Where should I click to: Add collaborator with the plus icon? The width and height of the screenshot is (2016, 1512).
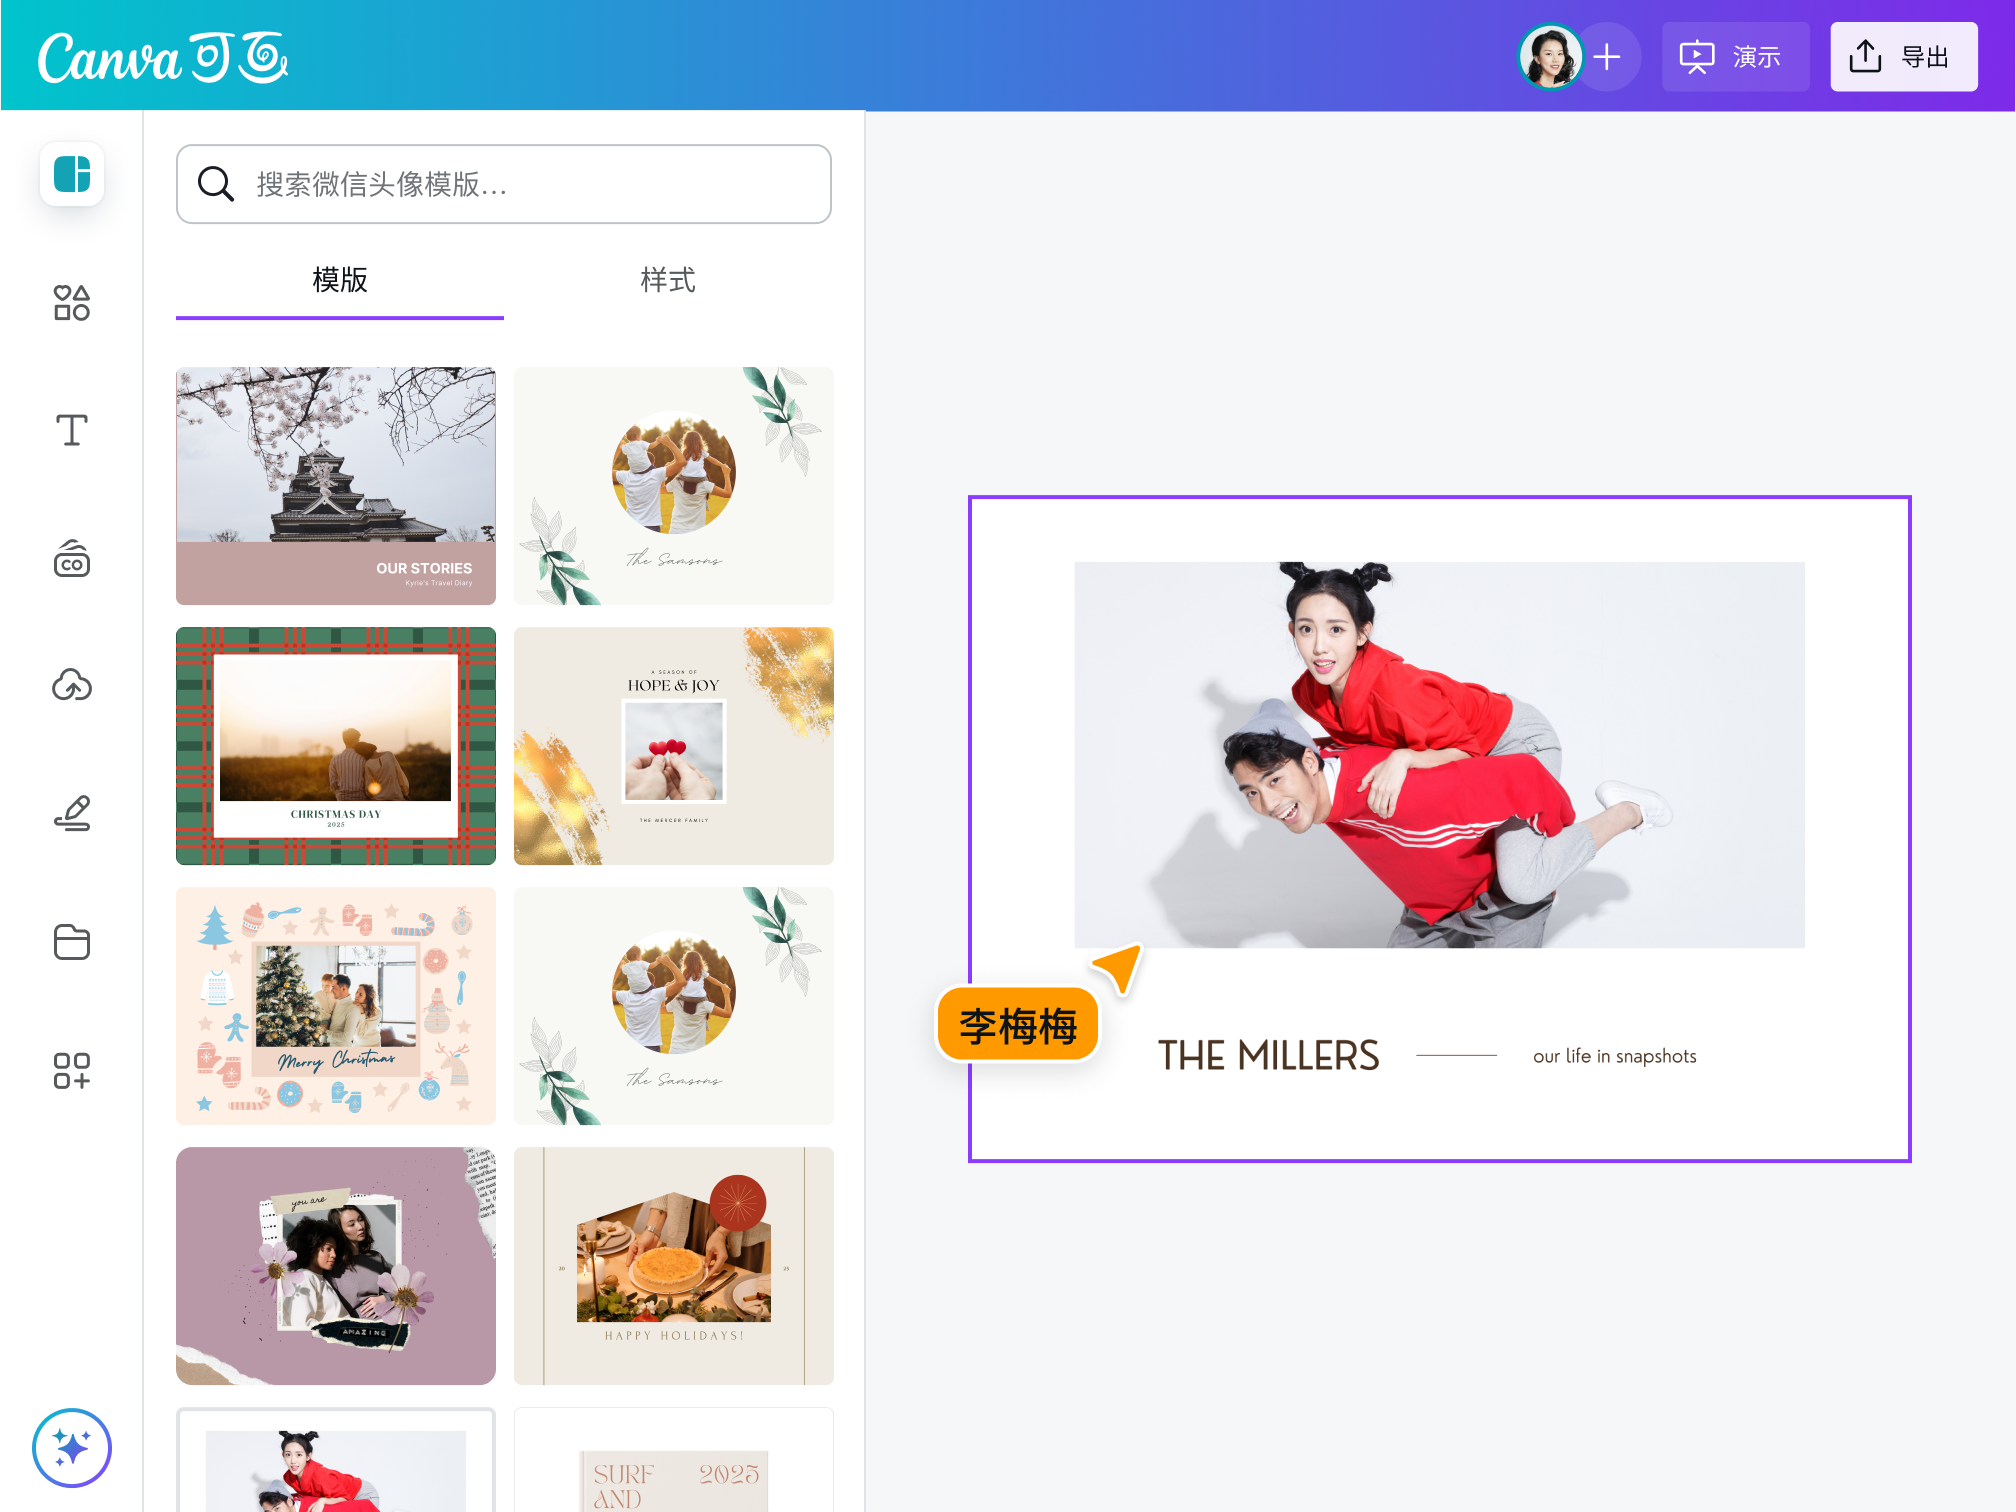1607,57
